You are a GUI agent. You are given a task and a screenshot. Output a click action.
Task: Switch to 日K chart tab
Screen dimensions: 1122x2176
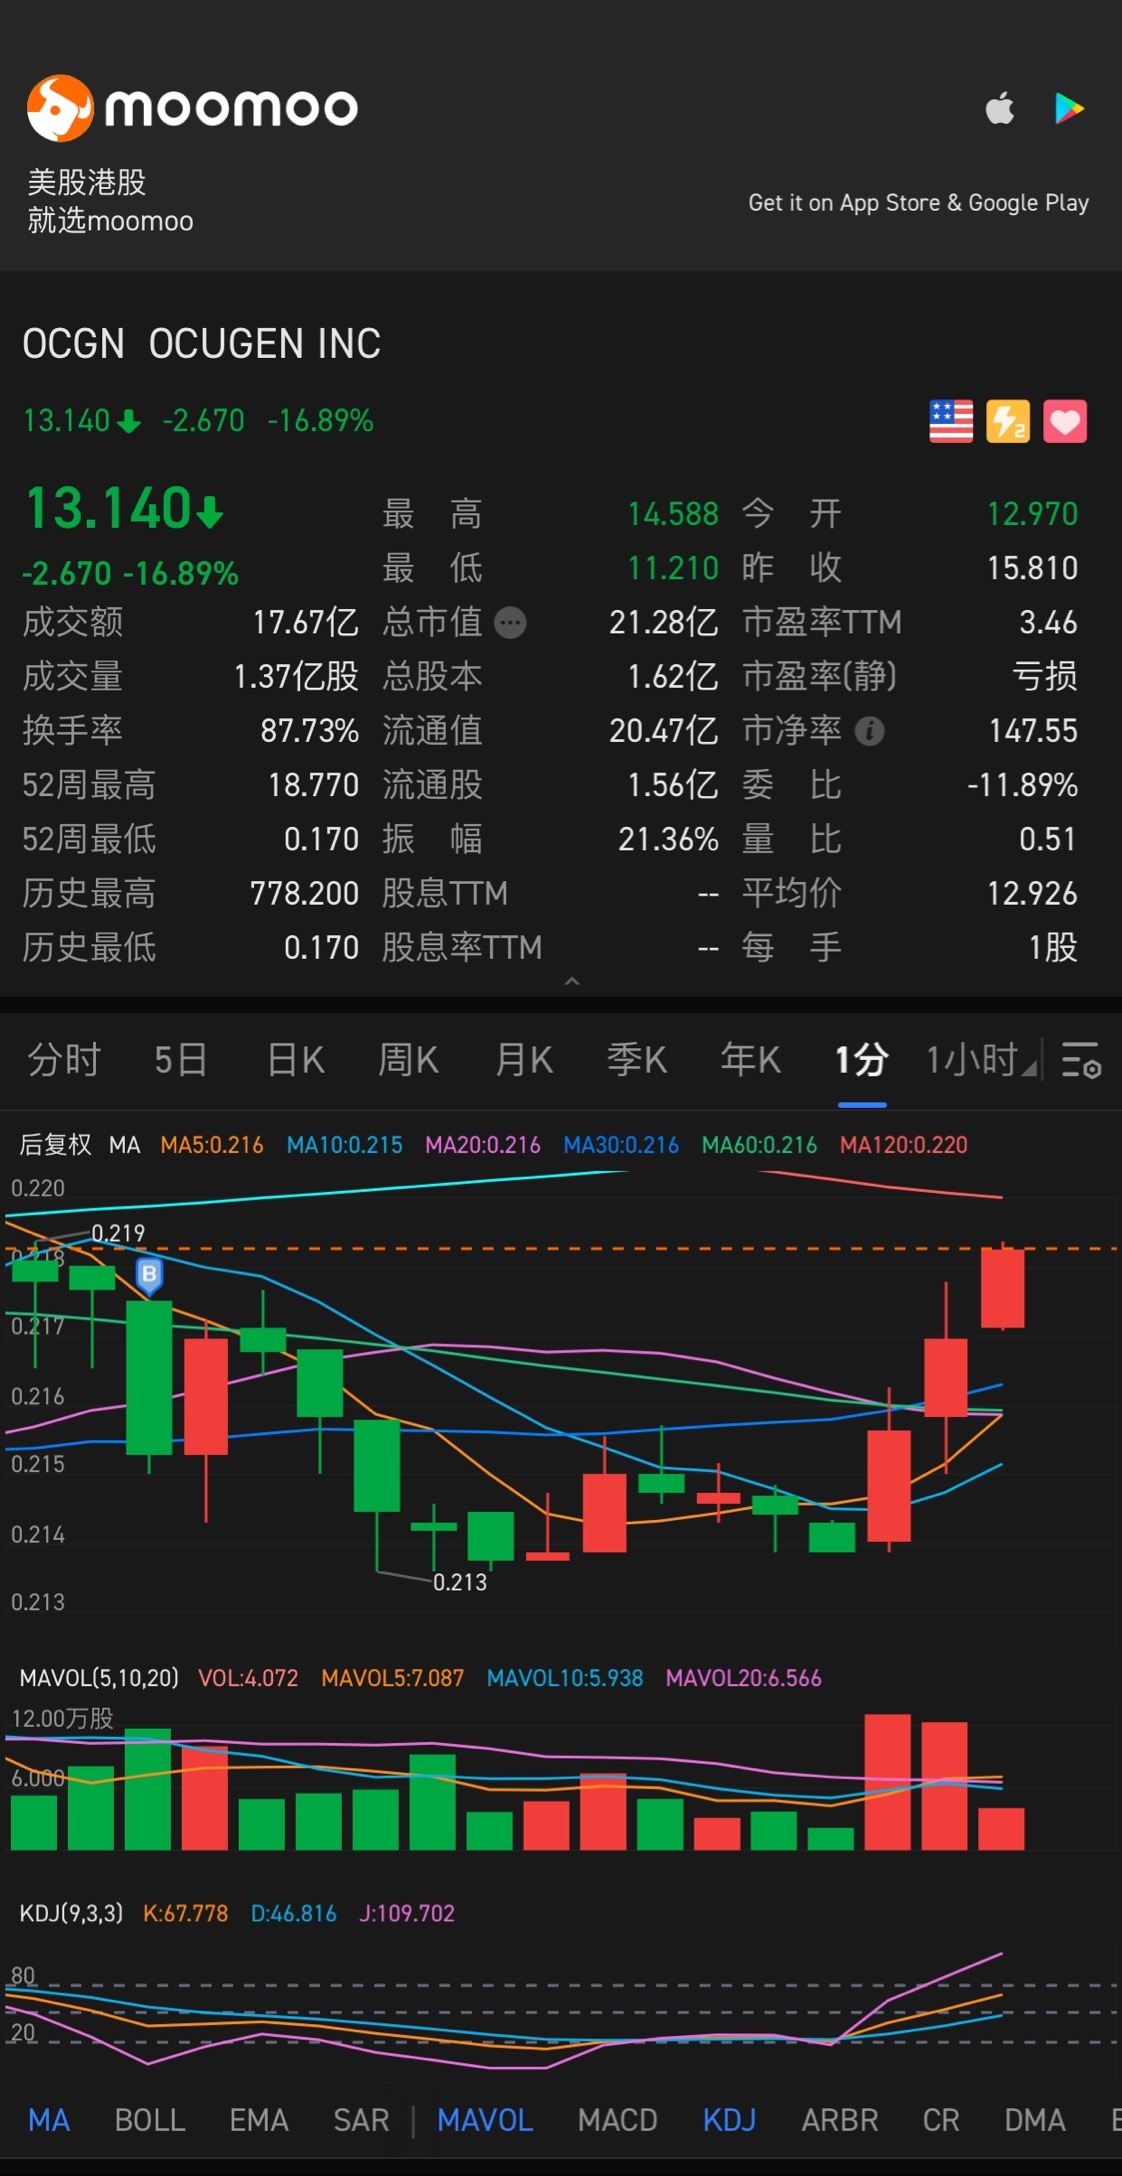coord(296,1059)
